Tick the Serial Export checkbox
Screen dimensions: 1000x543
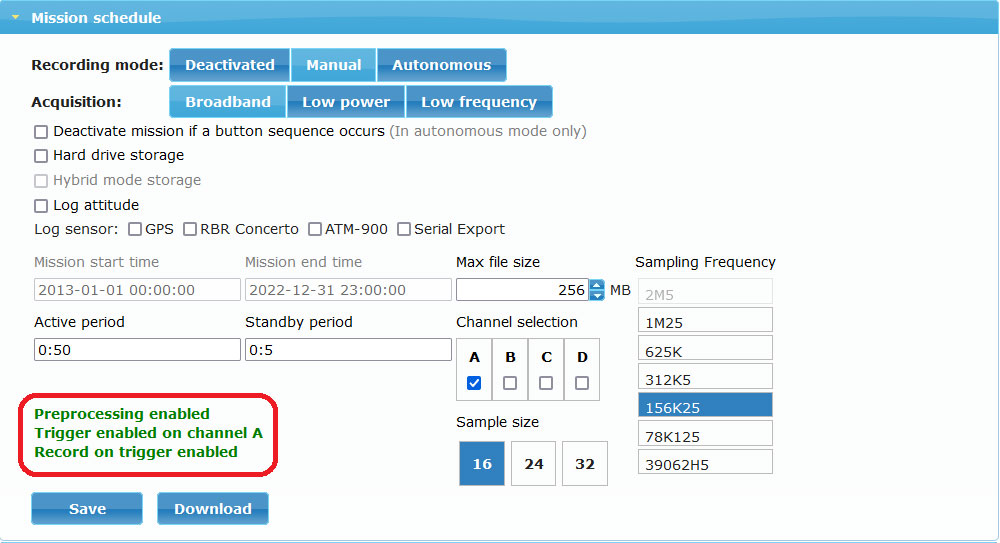point(404,230)
